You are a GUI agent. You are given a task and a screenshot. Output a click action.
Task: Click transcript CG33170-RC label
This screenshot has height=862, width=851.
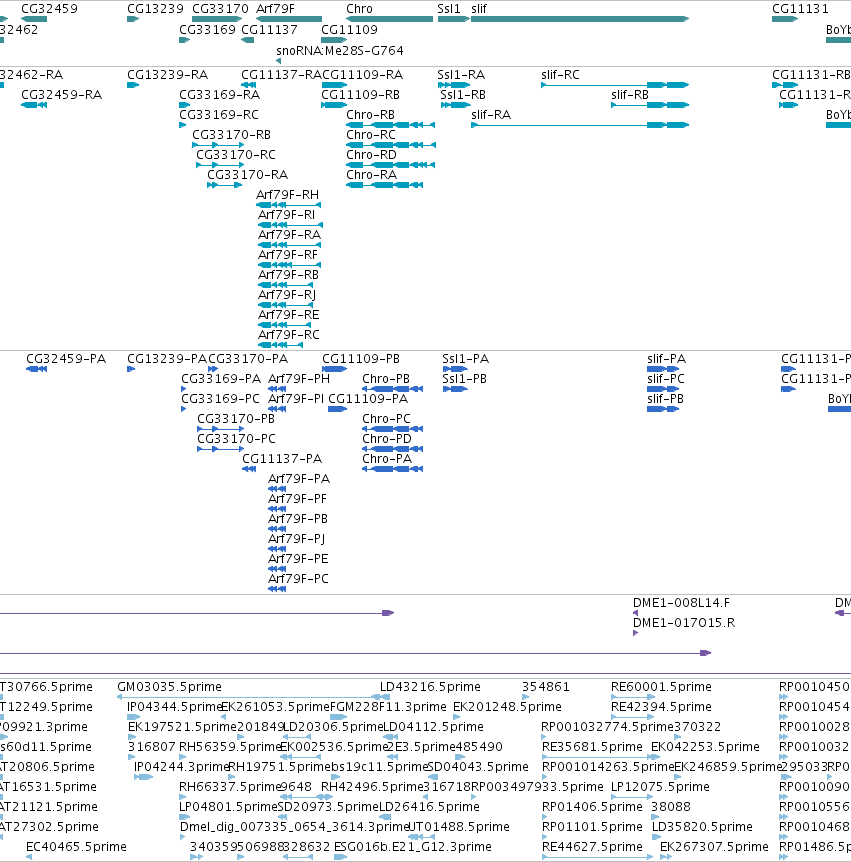tap(236, 154)
